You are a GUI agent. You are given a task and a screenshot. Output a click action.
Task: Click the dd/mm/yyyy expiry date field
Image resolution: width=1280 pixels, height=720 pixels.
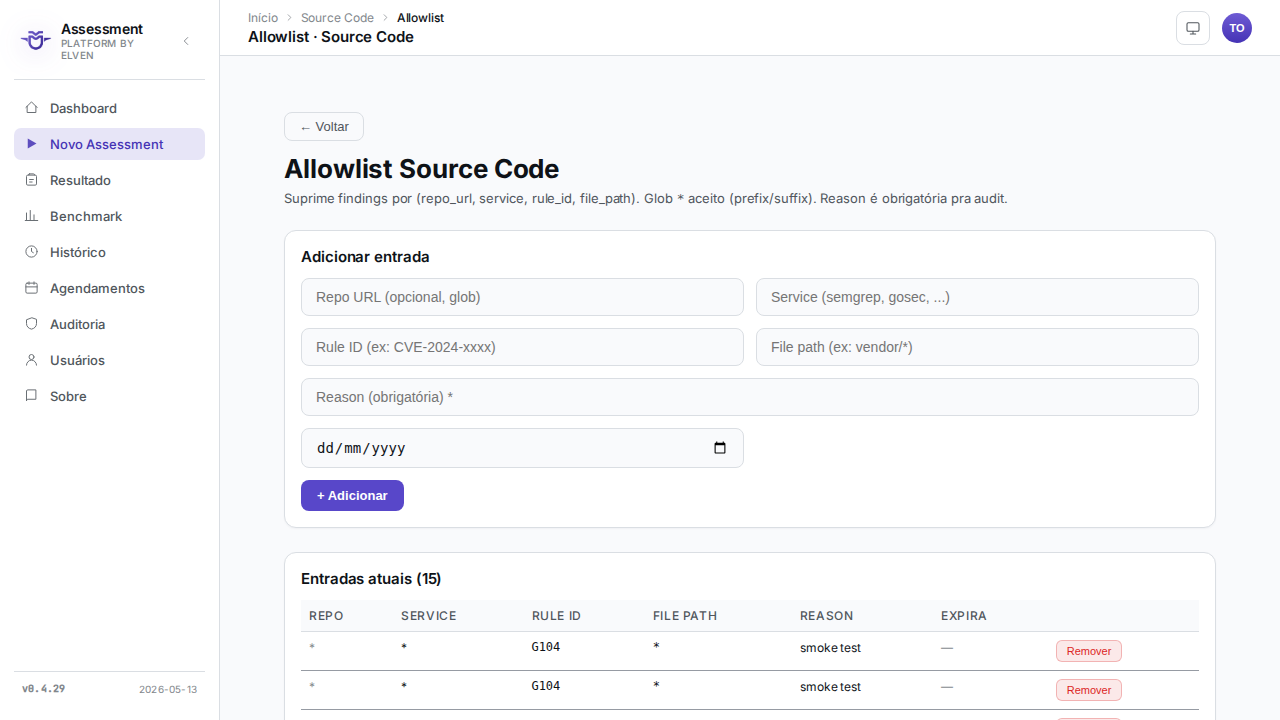tap(522, 448)
